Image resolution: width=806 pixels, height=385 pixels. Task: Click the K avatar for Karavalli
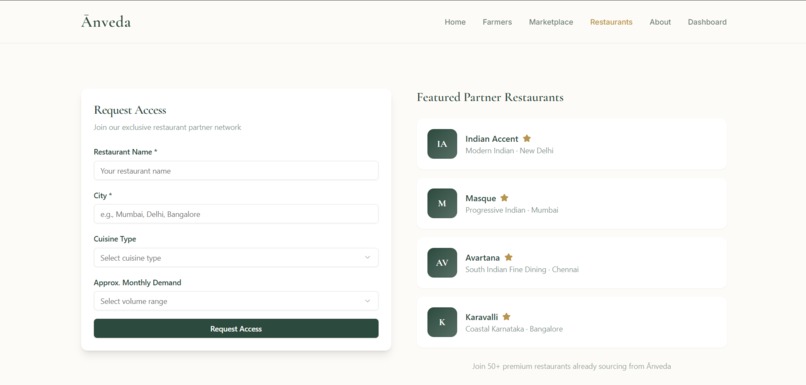442,322
